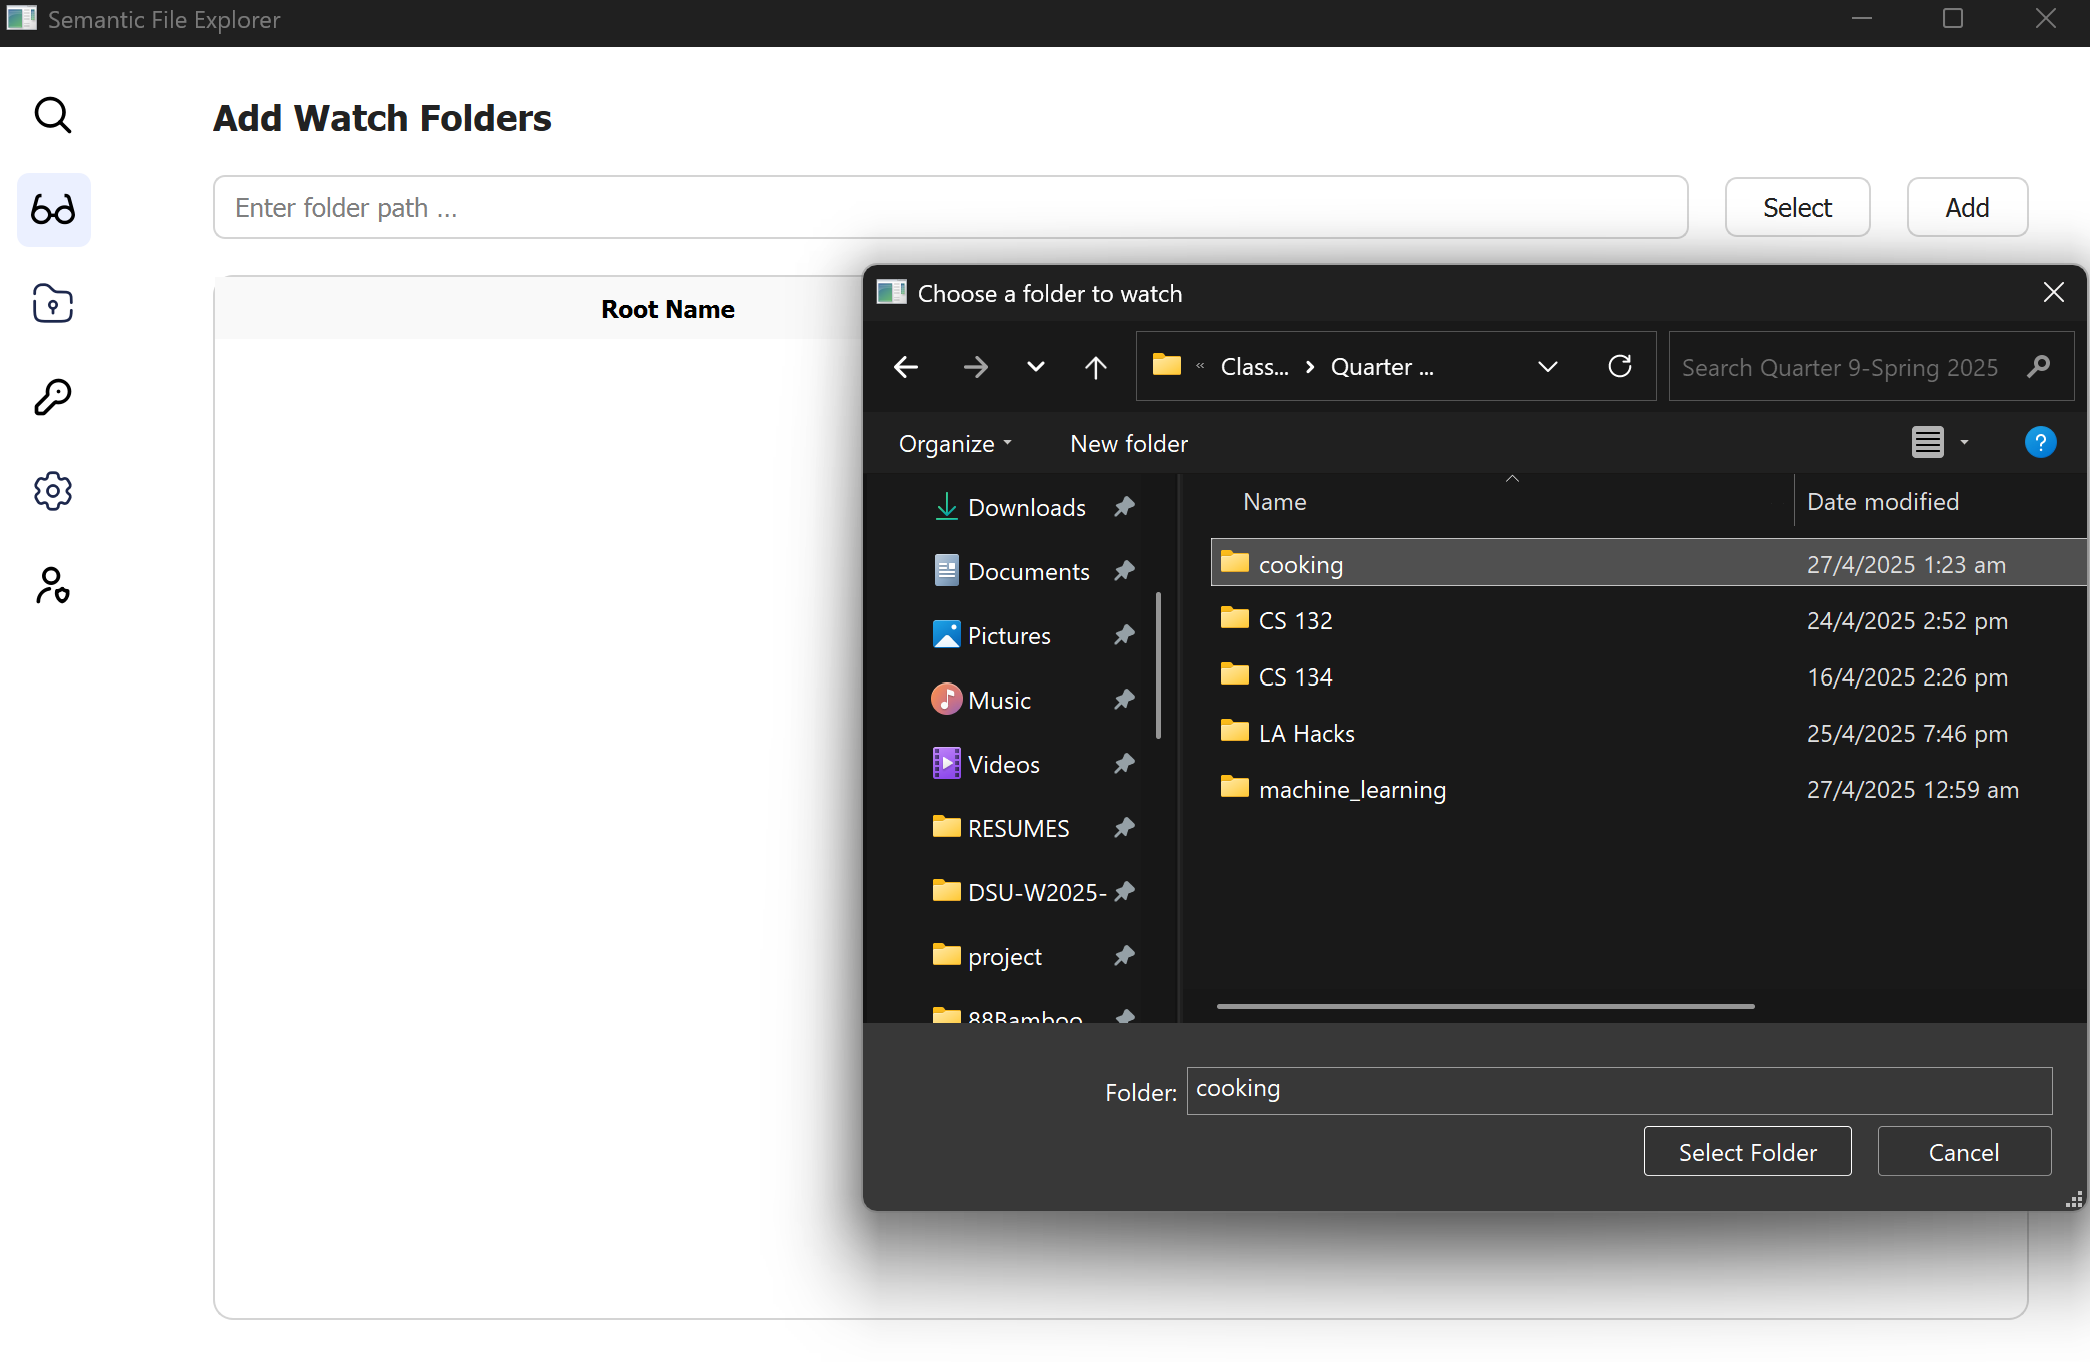
Task: Go up one folder level
Action: [x=1095, y=367]
